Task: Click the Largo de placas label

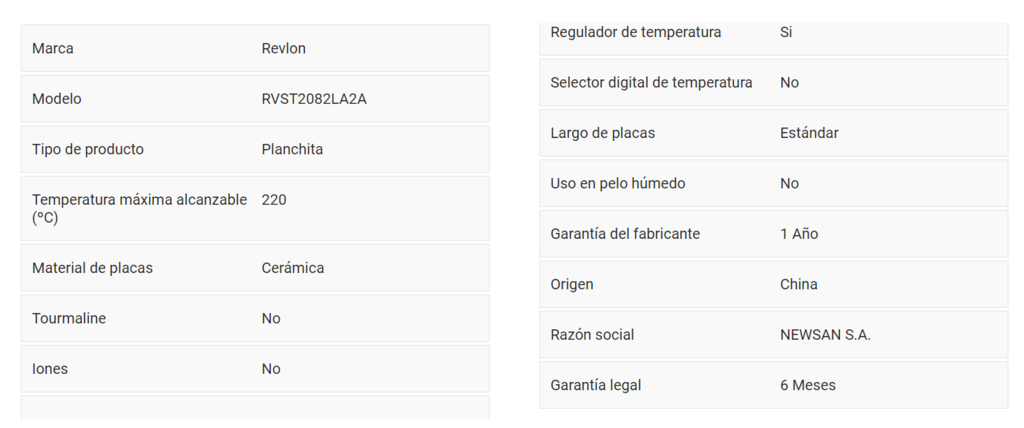Action: pos(602,133)
